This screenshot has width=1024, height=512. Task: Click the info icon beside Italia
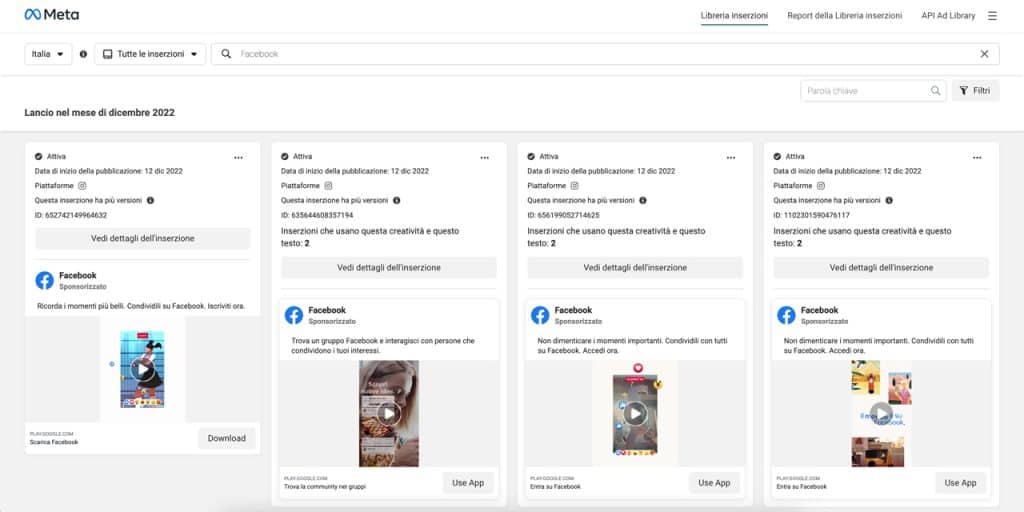click(83, 54)
